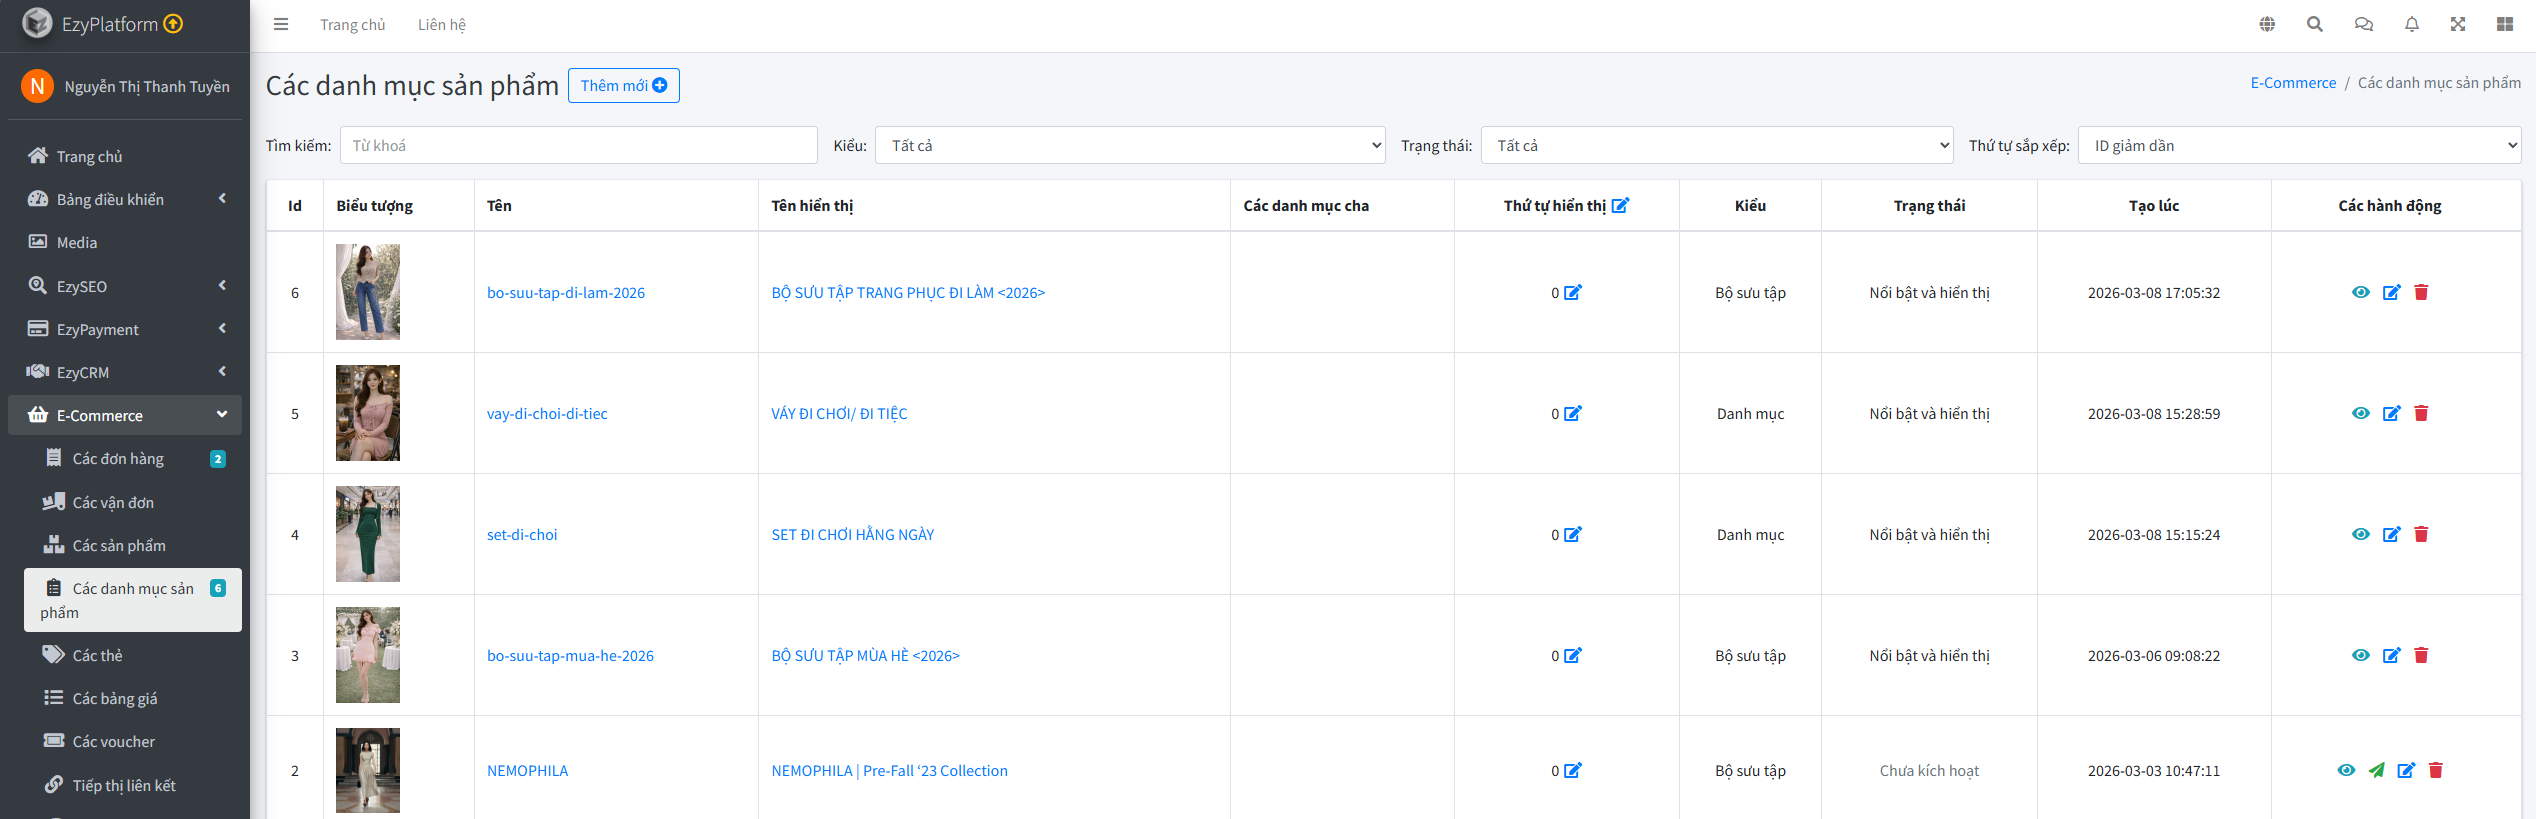This screenshot has width=2536, height=819.
Task: Click the green publish icon for NEMOPHILA
Action: [x=2376, y=770]
